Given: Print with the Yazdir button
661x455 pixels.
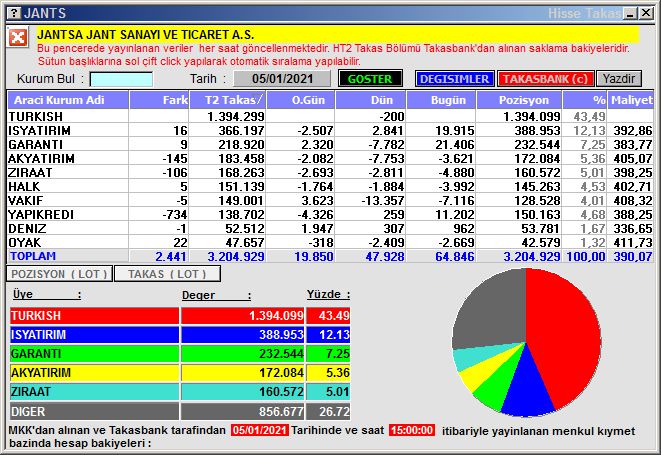Looking at the screenshot, I should coord(618,79).
